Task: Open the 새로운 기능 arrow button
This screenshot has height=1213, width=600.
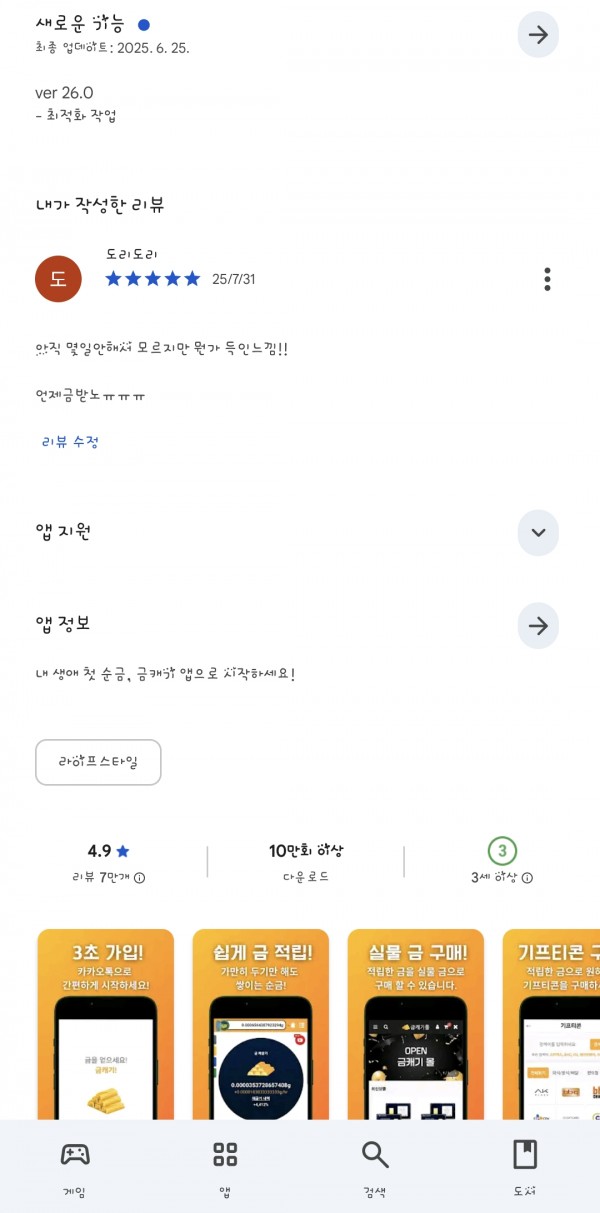Action: [x=538, y=35]
